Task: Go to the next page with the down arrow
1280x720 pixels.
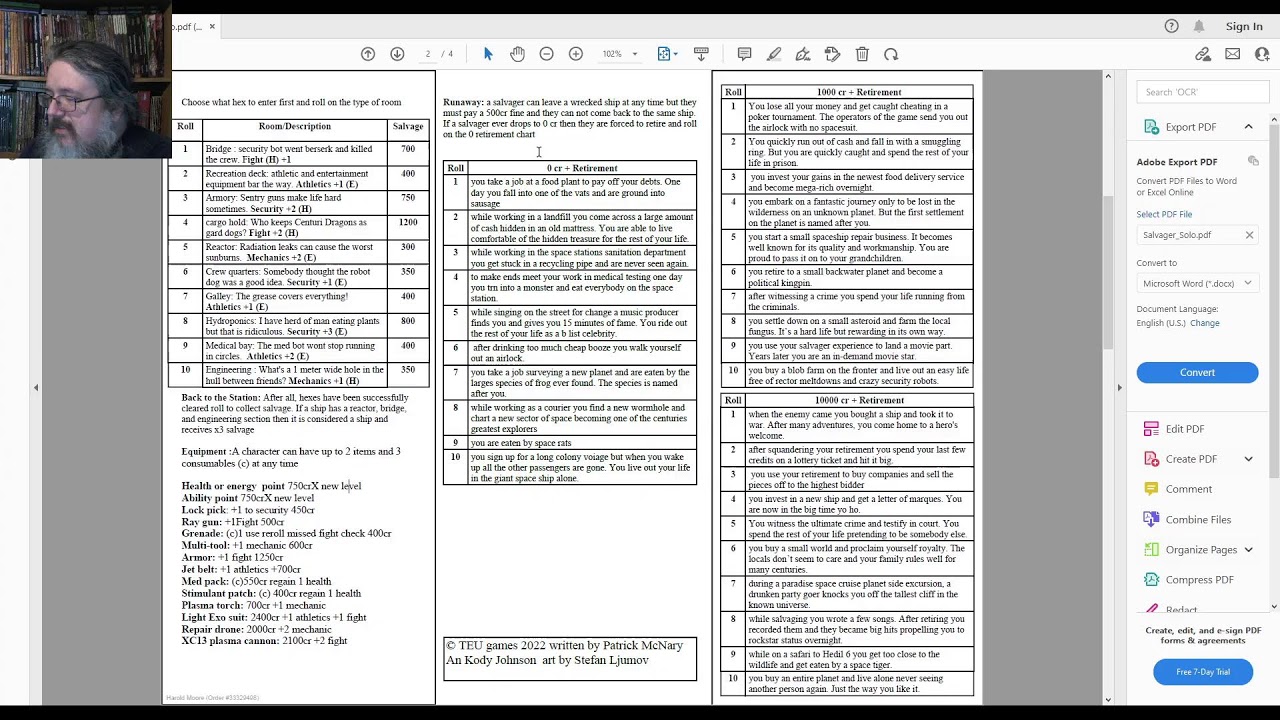Action: coord(397,54)
